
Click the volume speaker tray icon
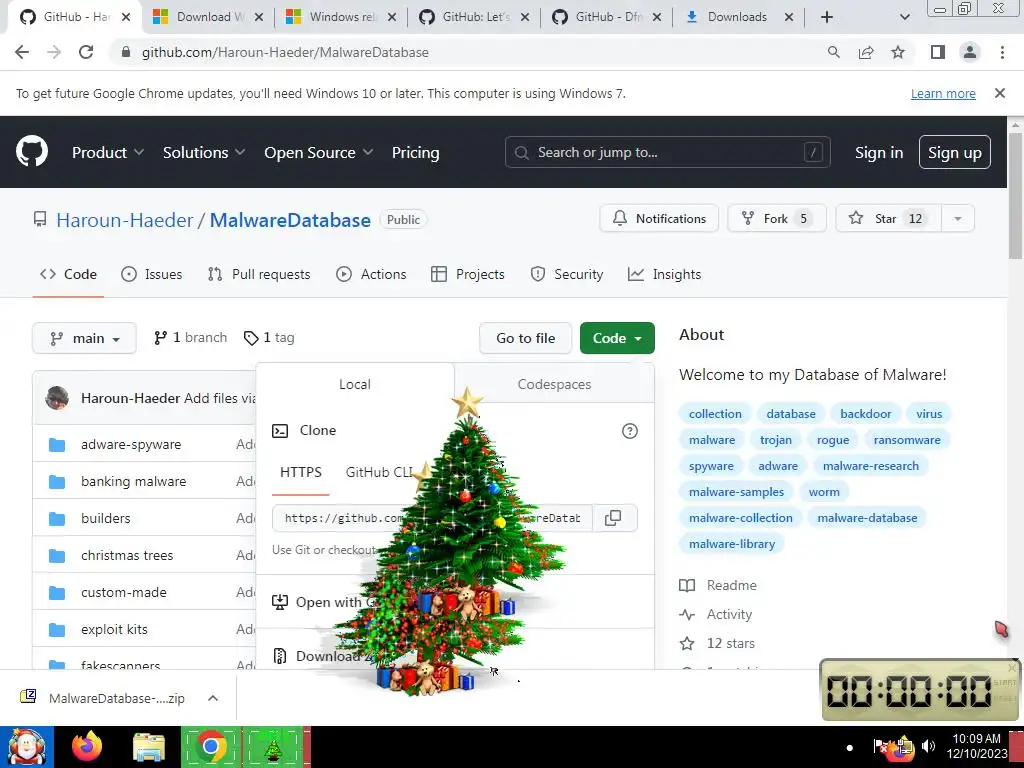928,746
